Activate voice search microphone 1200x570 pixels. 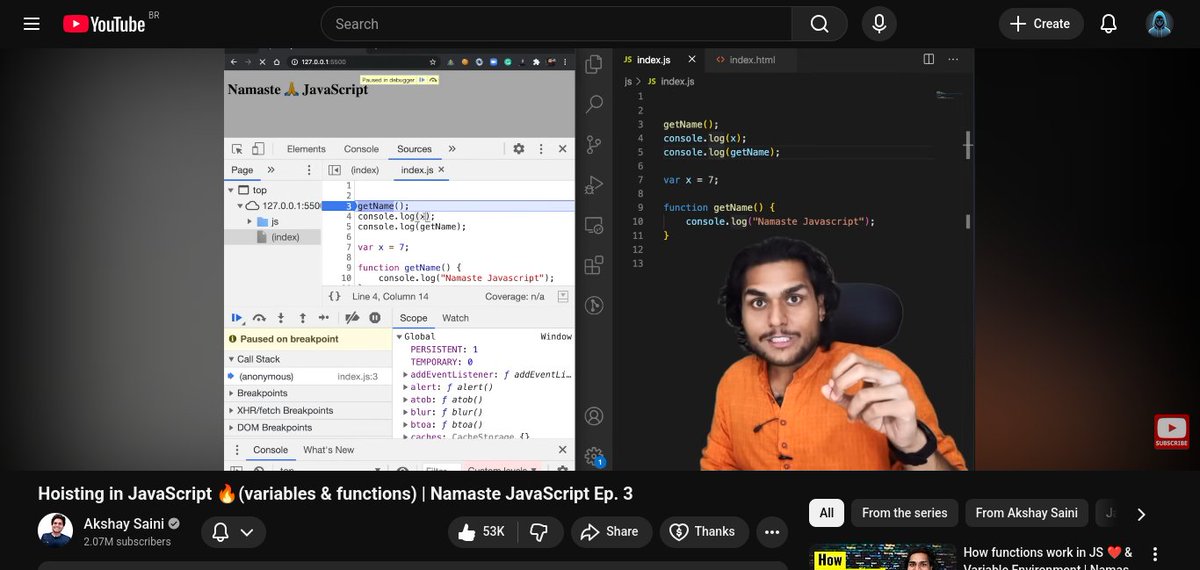pyautogui.click(x=880, y=24)
